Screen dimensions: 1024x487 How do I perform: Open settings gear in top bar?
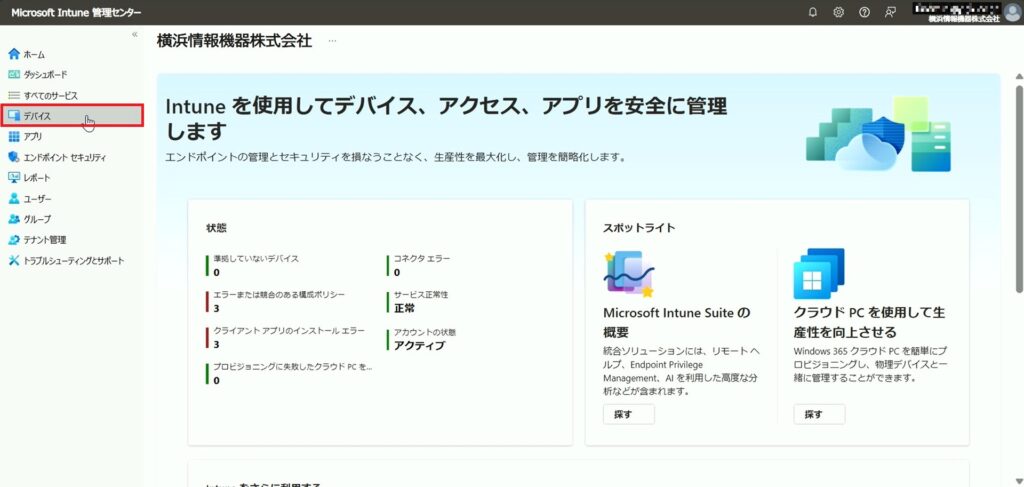click(x=839, y=12)
